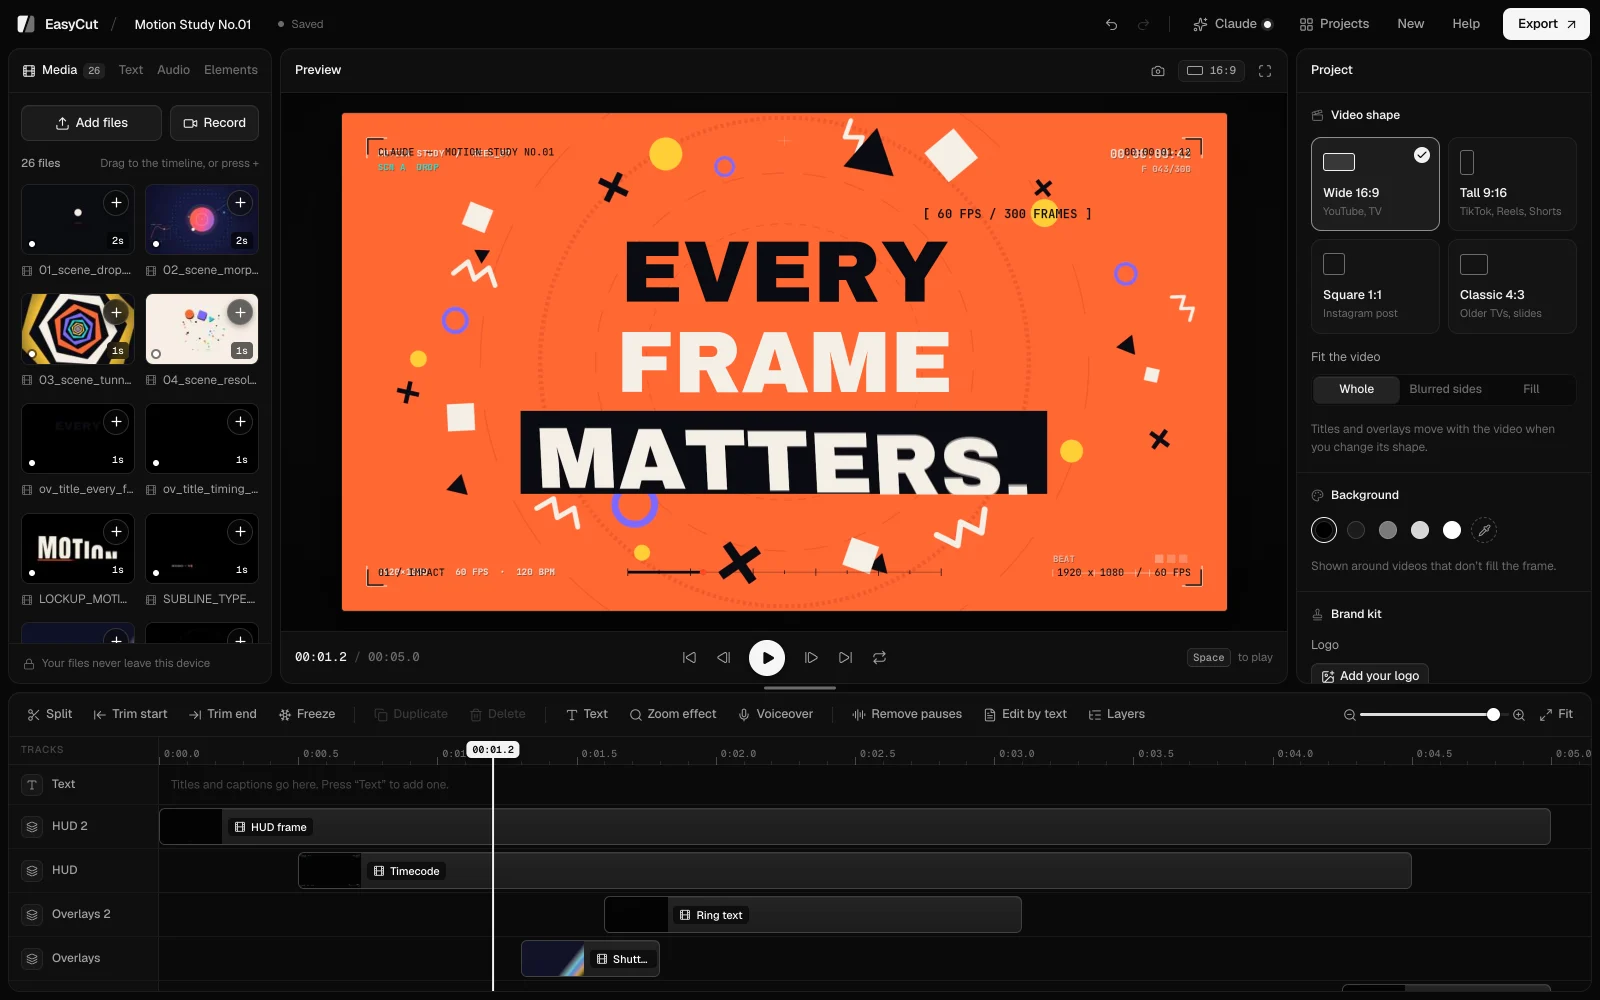This screenshot has width=1600, height=1000.
Task: Jump to the end of the video
Action: point(846,658)
